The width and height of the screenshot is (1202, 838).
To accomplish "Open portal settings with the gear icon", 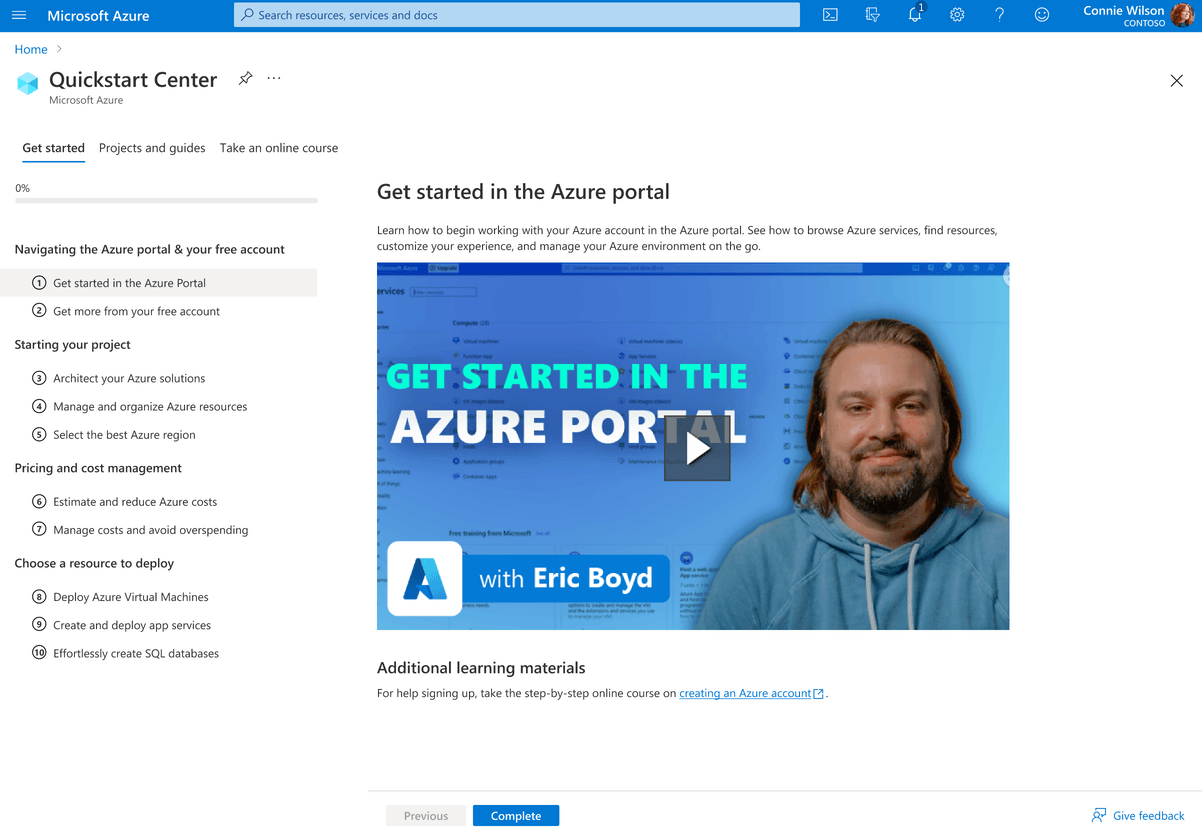I will pyautogui.click(x=957, y=15).
